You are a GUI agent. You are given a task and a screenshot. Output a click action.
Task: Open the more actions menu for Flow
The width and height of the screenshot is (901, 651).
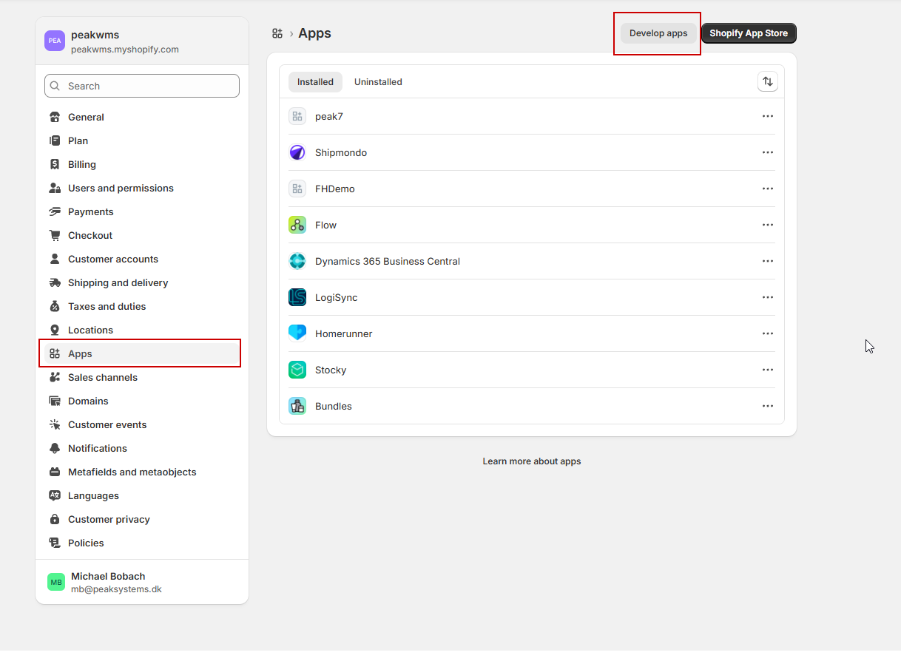click(768, 225)
